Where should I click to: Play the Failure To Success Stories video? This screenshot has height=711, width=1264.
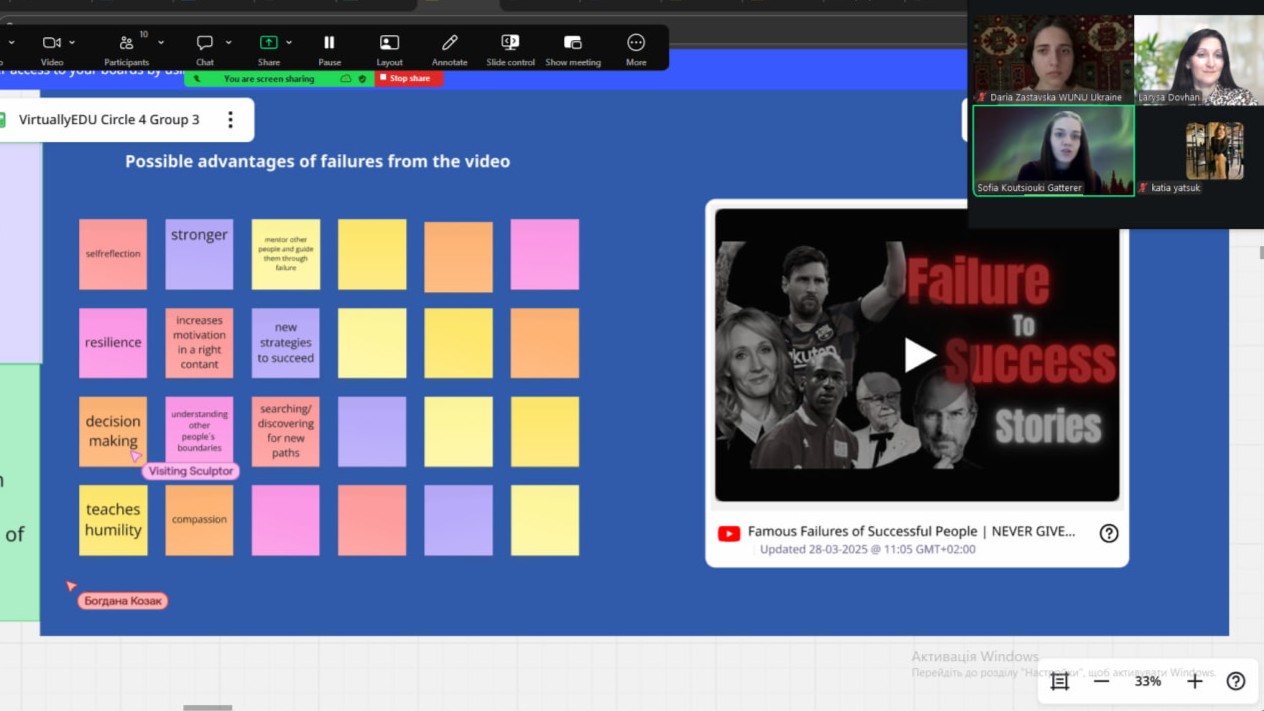[x=917, y=354]
